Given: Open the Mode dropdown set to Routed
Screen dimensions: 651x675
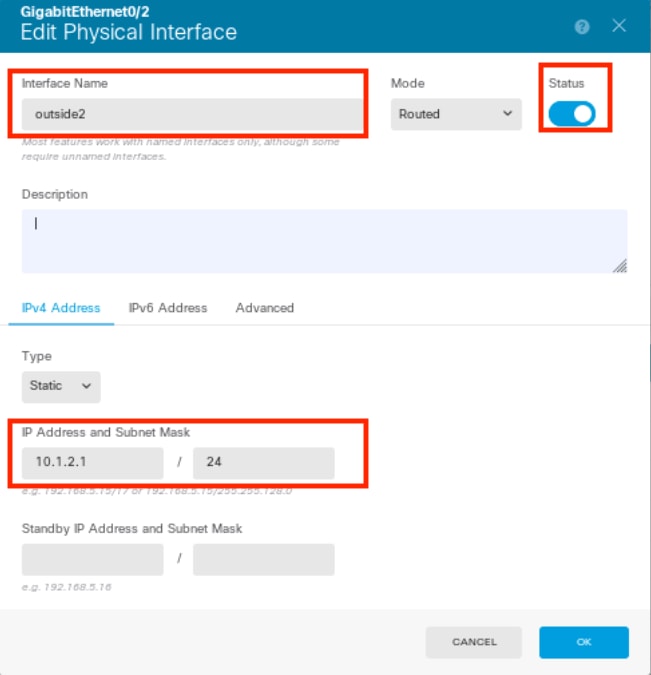Looking at the screenshot, I should pos(456,114).
